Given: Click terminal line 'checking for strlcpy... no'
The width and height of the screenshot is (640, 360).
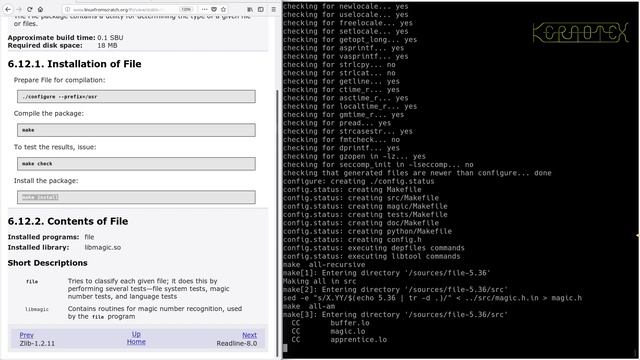Looking at the screenshot, I should [x=339, y=64].
